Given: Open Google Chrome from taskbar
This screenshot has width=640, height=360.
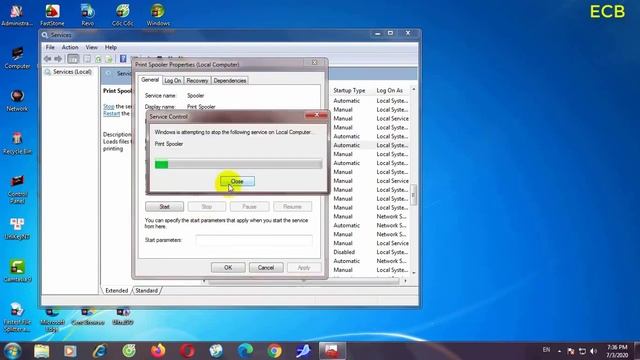Looking at the screenshot, I should click(275, 351).
